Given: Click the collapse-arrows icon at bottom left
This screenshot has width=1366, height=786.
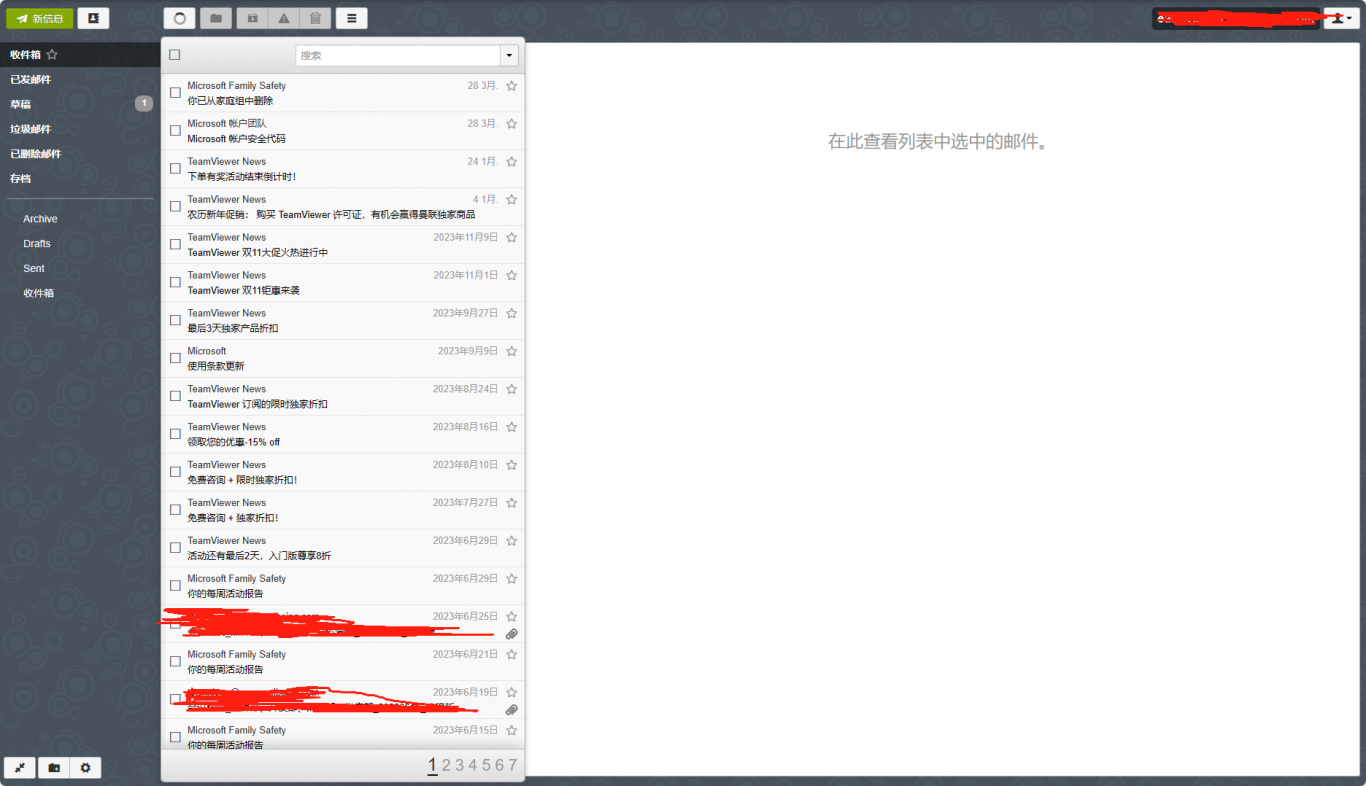Looking at the screenshot, I should (20, 767).
